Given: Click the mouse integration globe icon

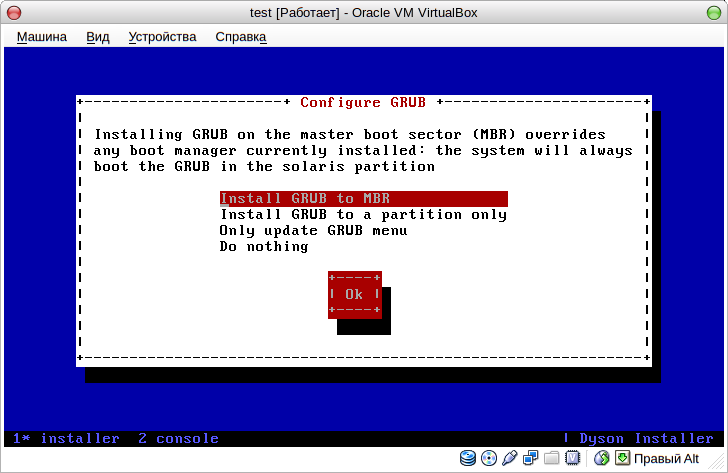Looking at the screenshot, I should [x=602, y=458].
